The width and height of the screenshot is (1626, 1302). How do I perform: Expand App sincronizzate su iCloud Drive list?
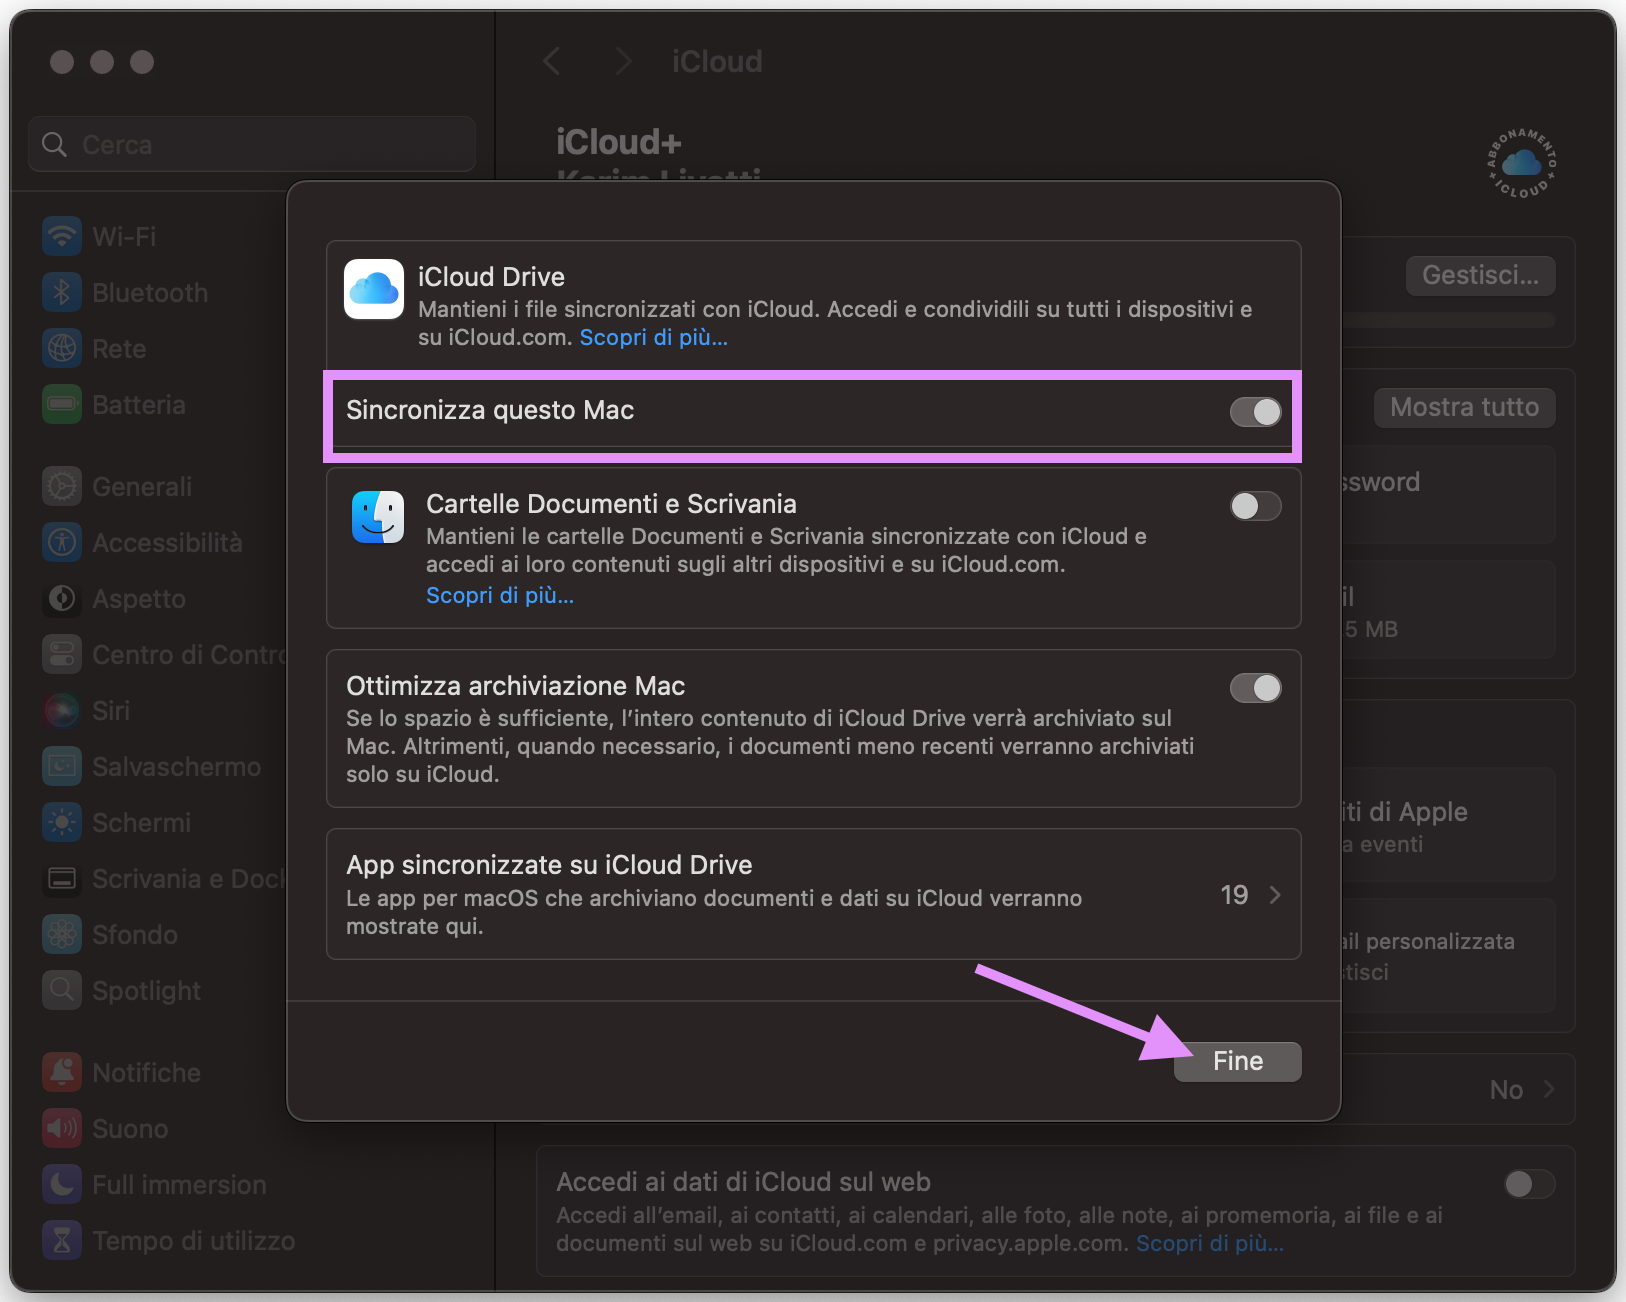click(x=1275, y=895)
